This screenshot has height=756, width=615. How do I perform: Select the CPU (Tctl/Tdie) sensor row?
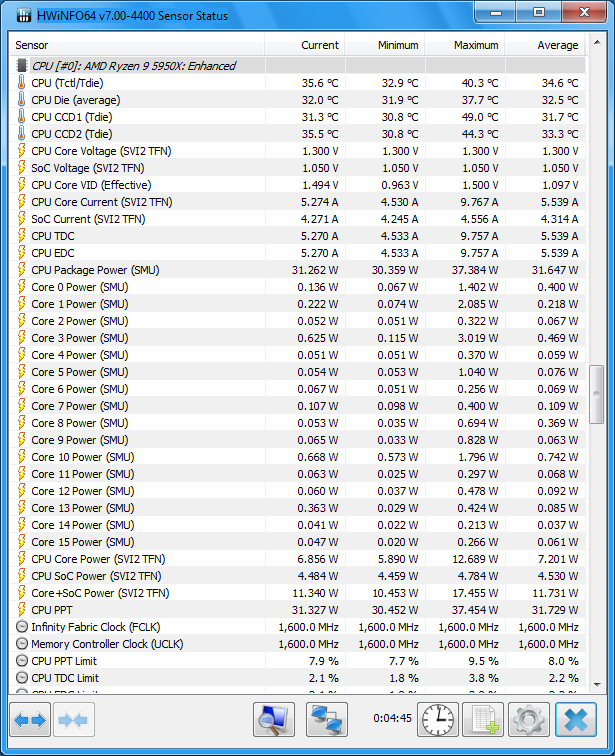(66, 83)
